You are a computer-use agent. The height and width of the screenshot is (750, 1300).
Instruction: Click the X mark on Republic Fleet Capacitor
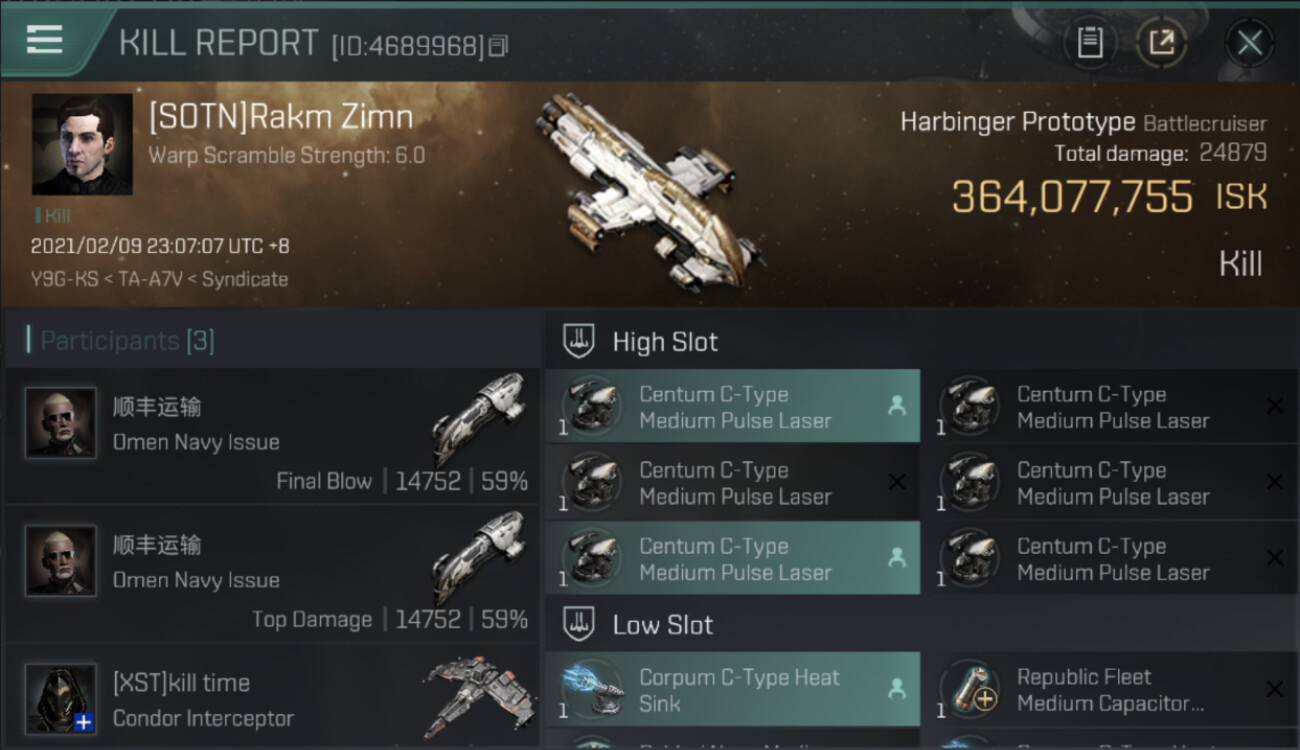point(1274,689)
